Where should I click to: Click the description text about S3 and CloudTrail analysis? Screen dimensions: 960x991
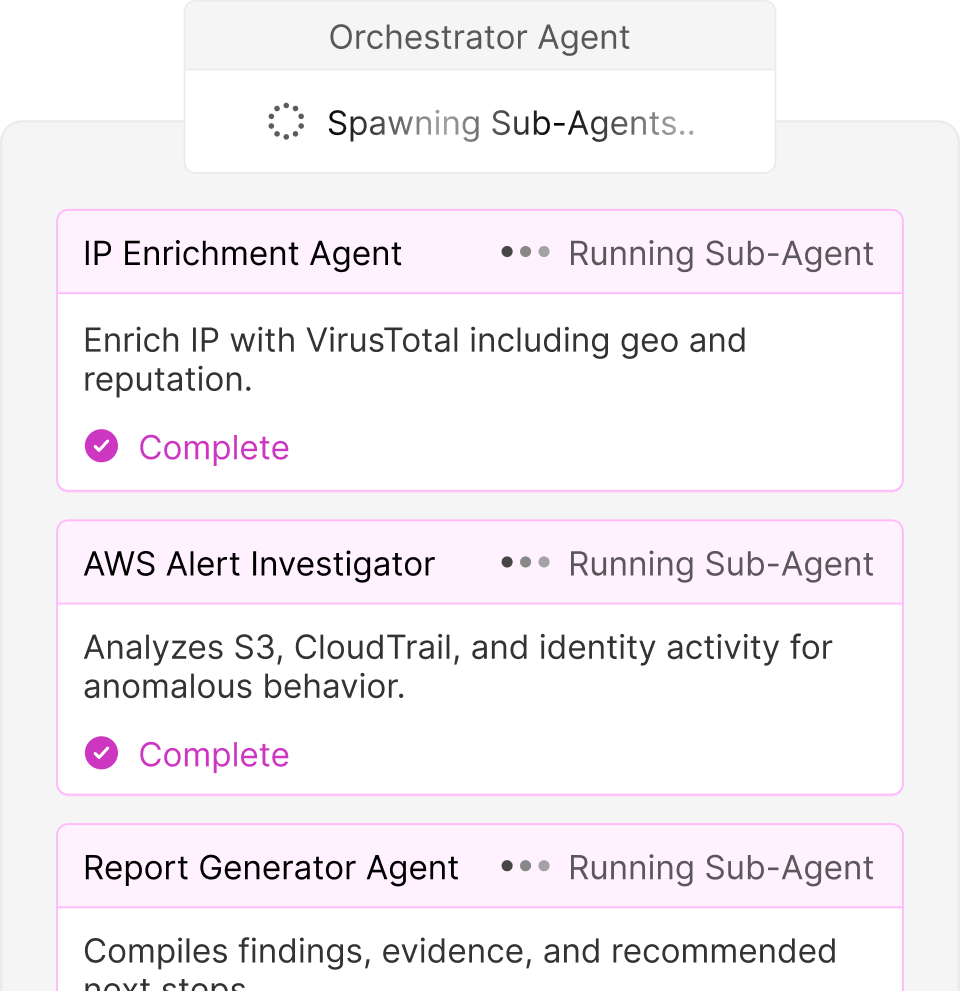click(x=457, y=667)
